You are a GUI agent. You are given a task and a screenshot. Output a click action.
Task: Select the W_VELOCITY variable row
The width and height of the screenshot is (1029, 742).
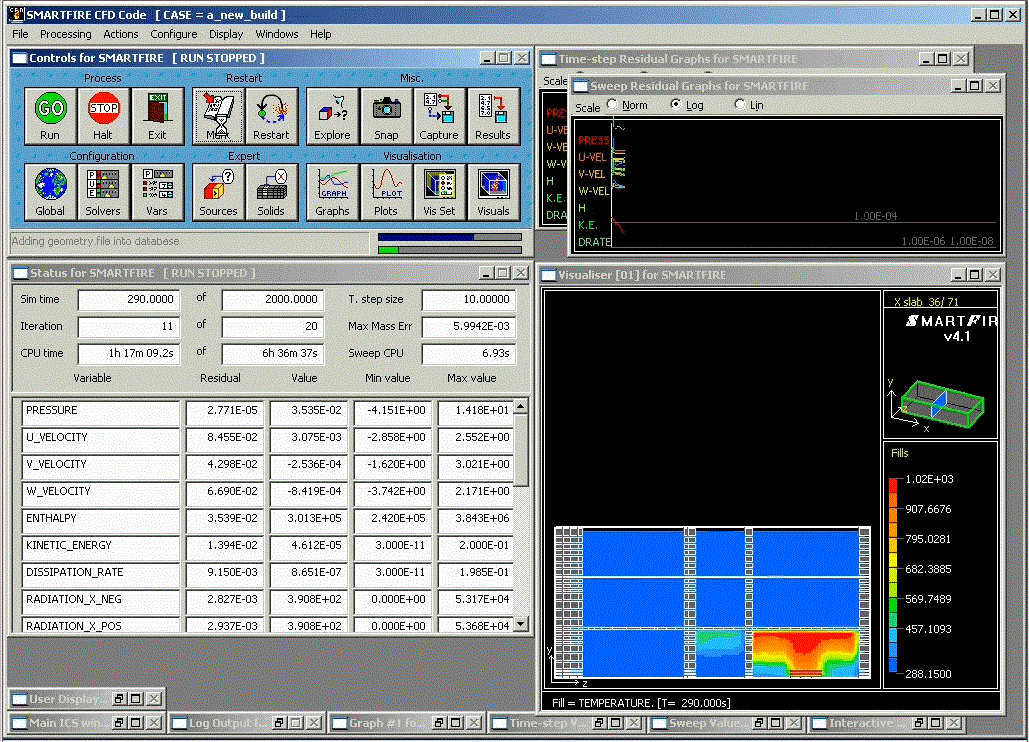(268, 491)
